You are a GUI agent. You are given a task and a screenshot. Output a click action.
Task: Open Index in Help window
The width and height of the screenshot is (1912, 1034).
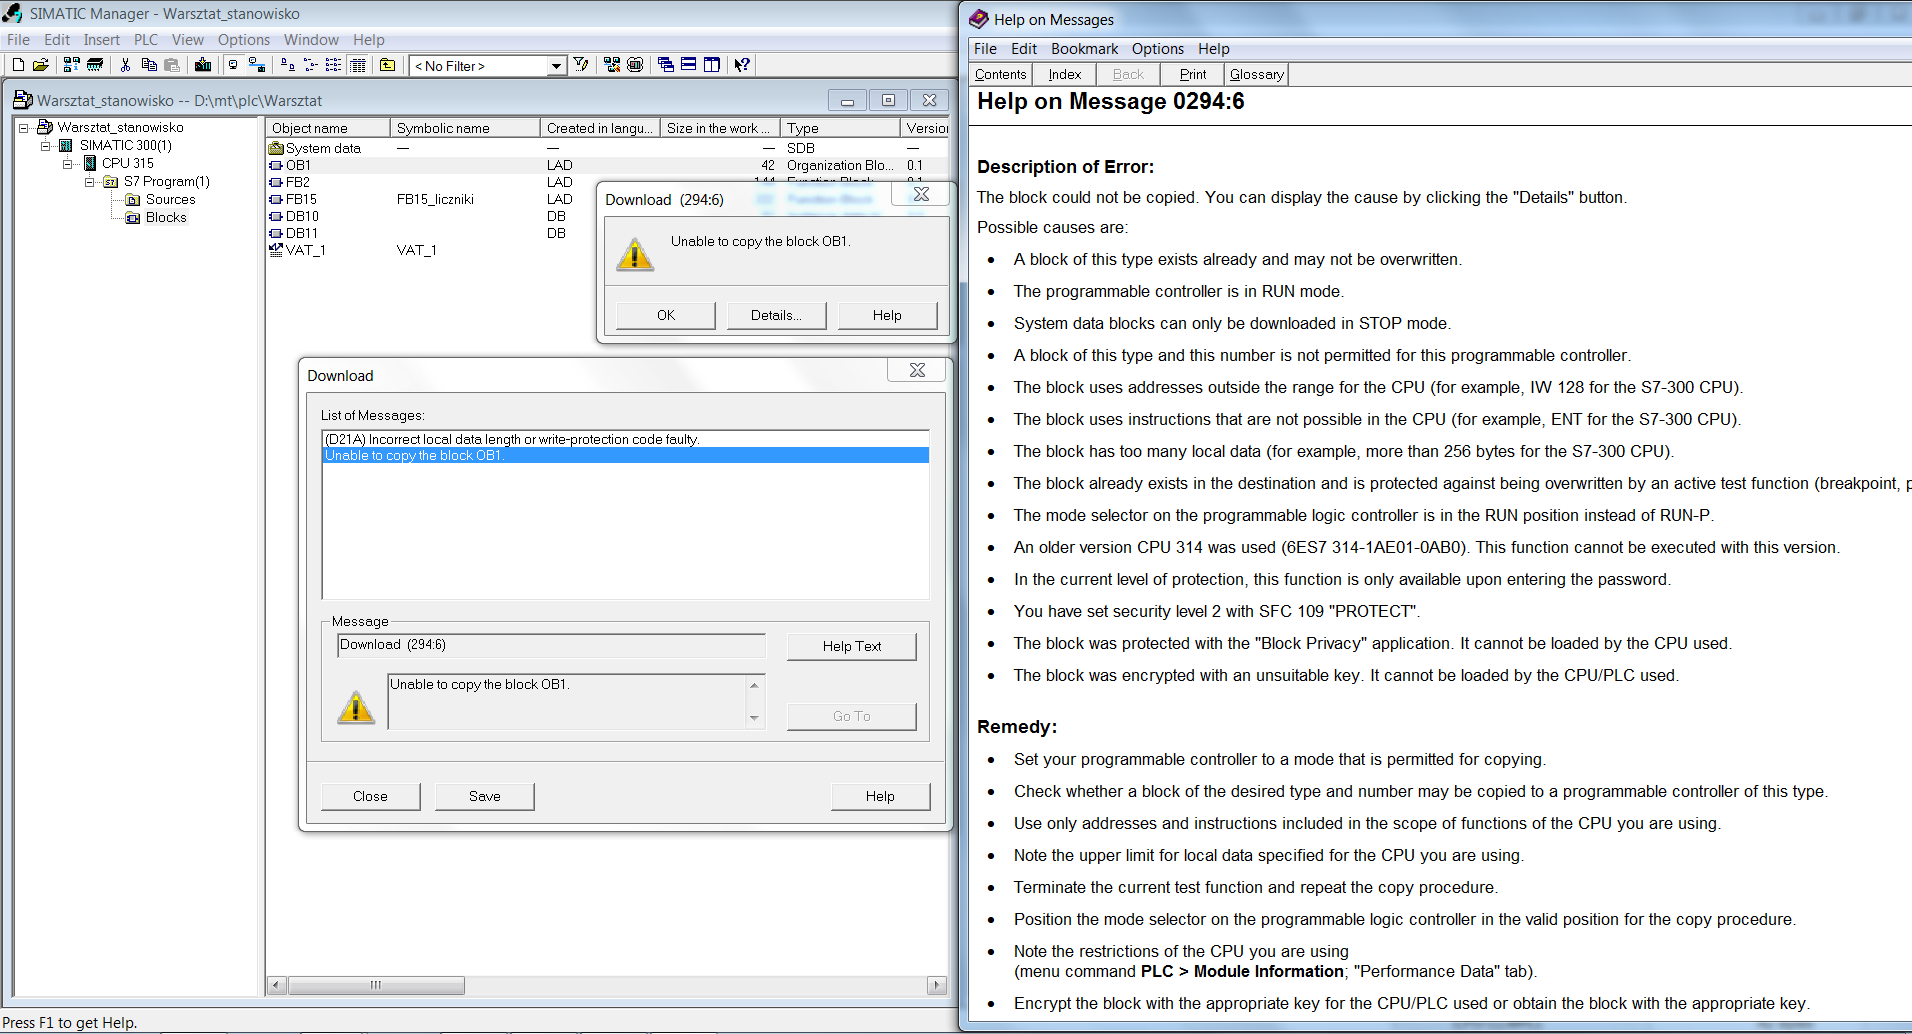click(1064, 74)
